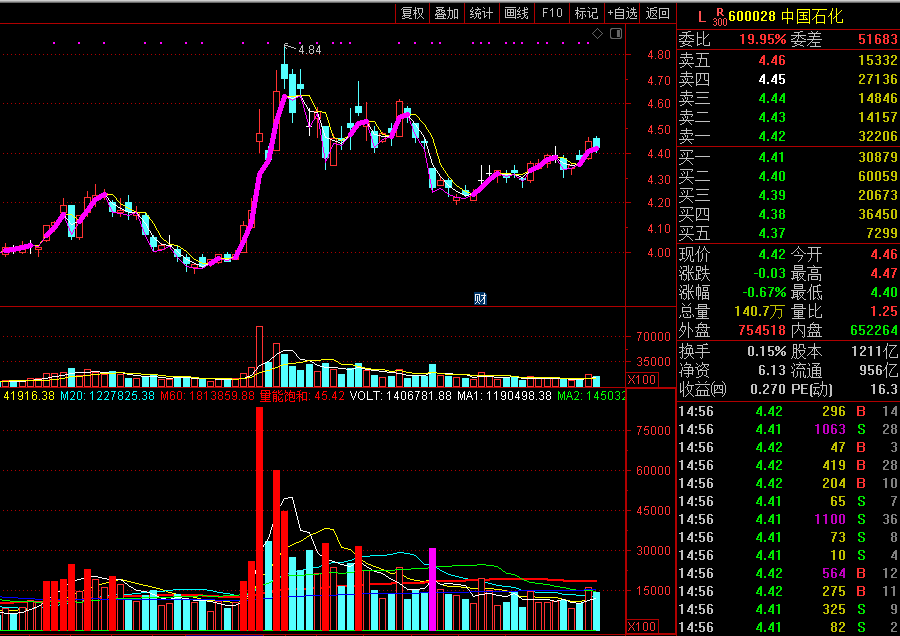
Task: Click the X100 unit label in the volume panel
Action: point(641,379)
